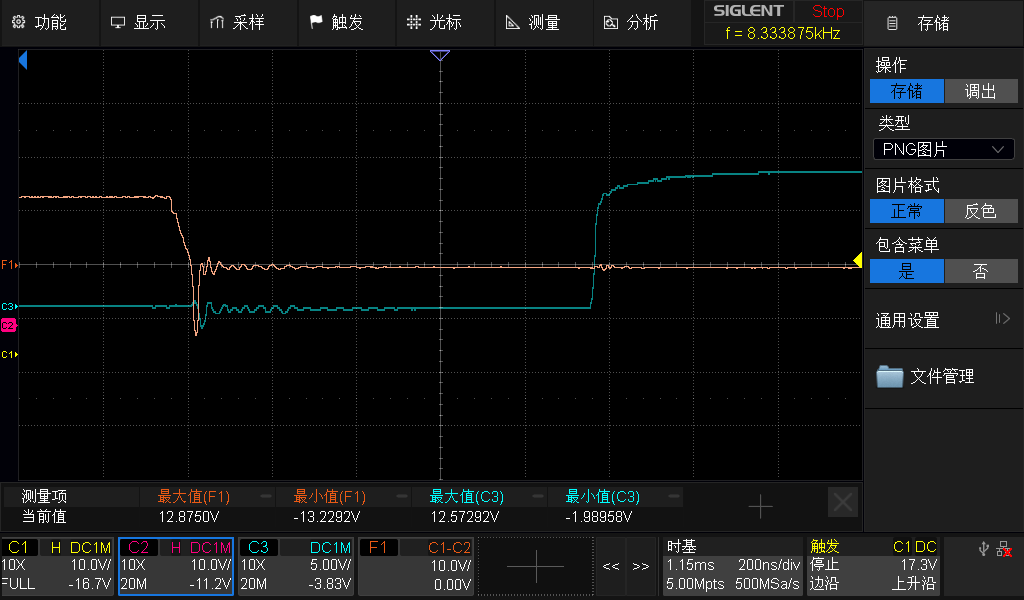Click the crosshair grid icon beside 光标
Image resolution: width=1024 pixels, height=600 pixels.
pyautogui.click(x=414, y=23)
